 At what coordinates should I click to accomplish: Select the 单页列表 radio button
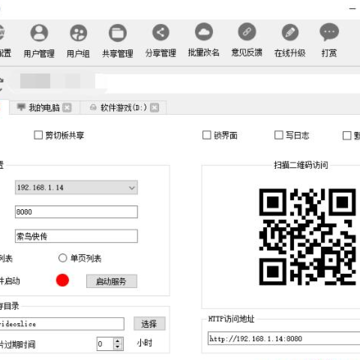pyautogui.click(x=63, y=258)
